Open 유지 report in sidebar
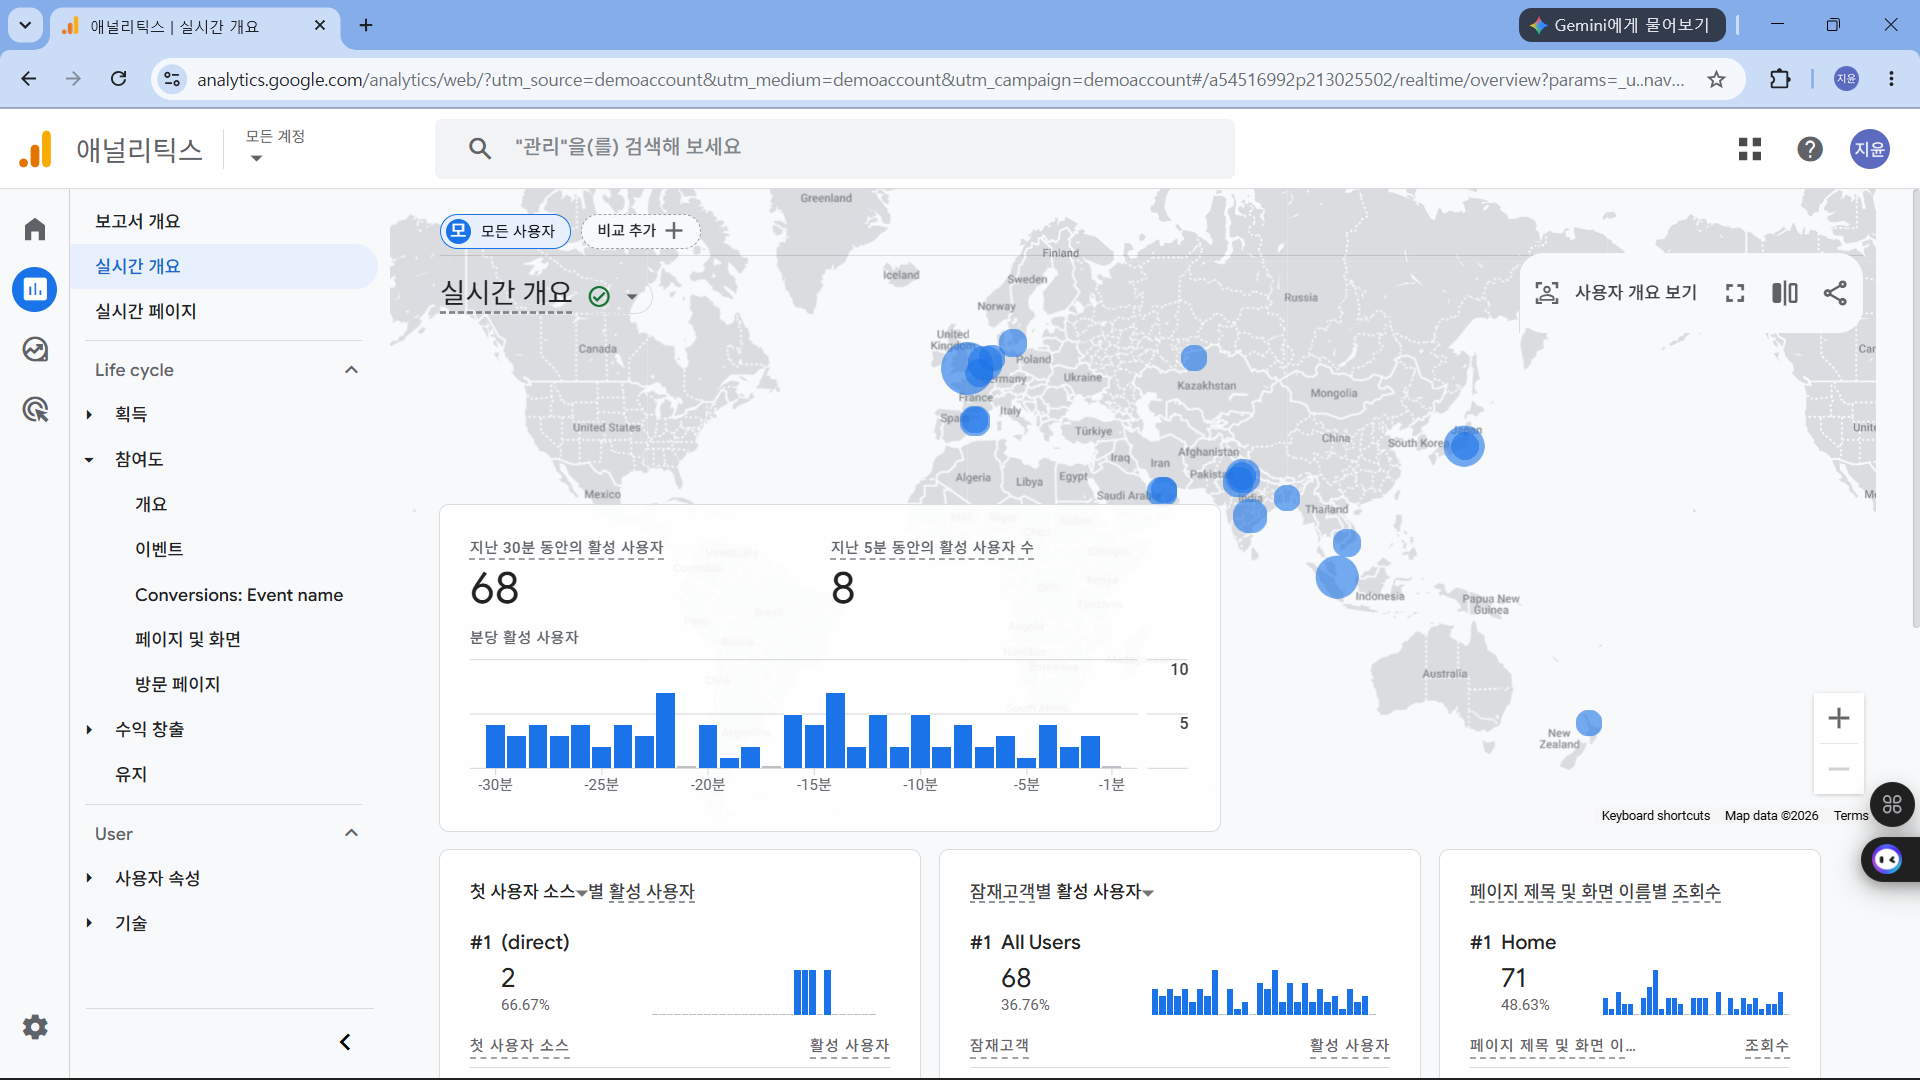The image size is (1920, 1080). [131, 774]
